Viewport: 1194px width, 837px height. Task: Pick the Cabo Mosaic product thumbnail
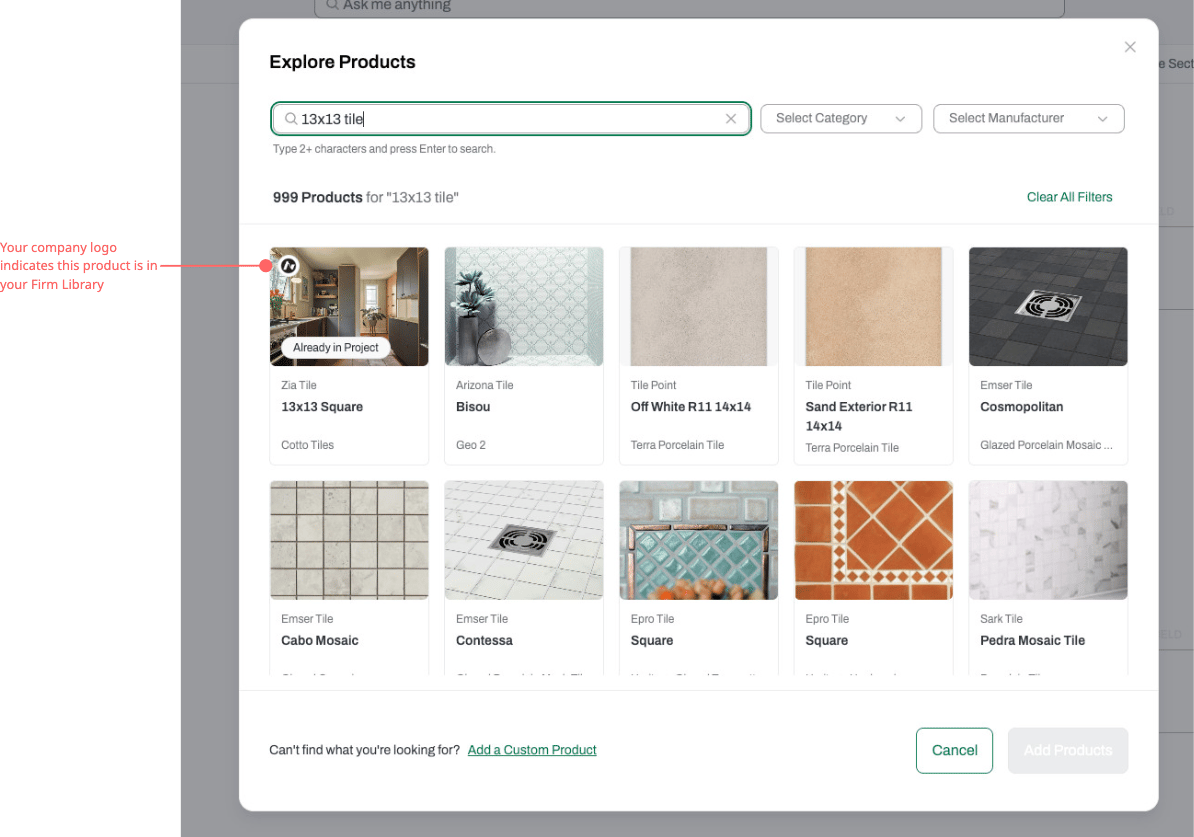[350, 540]
